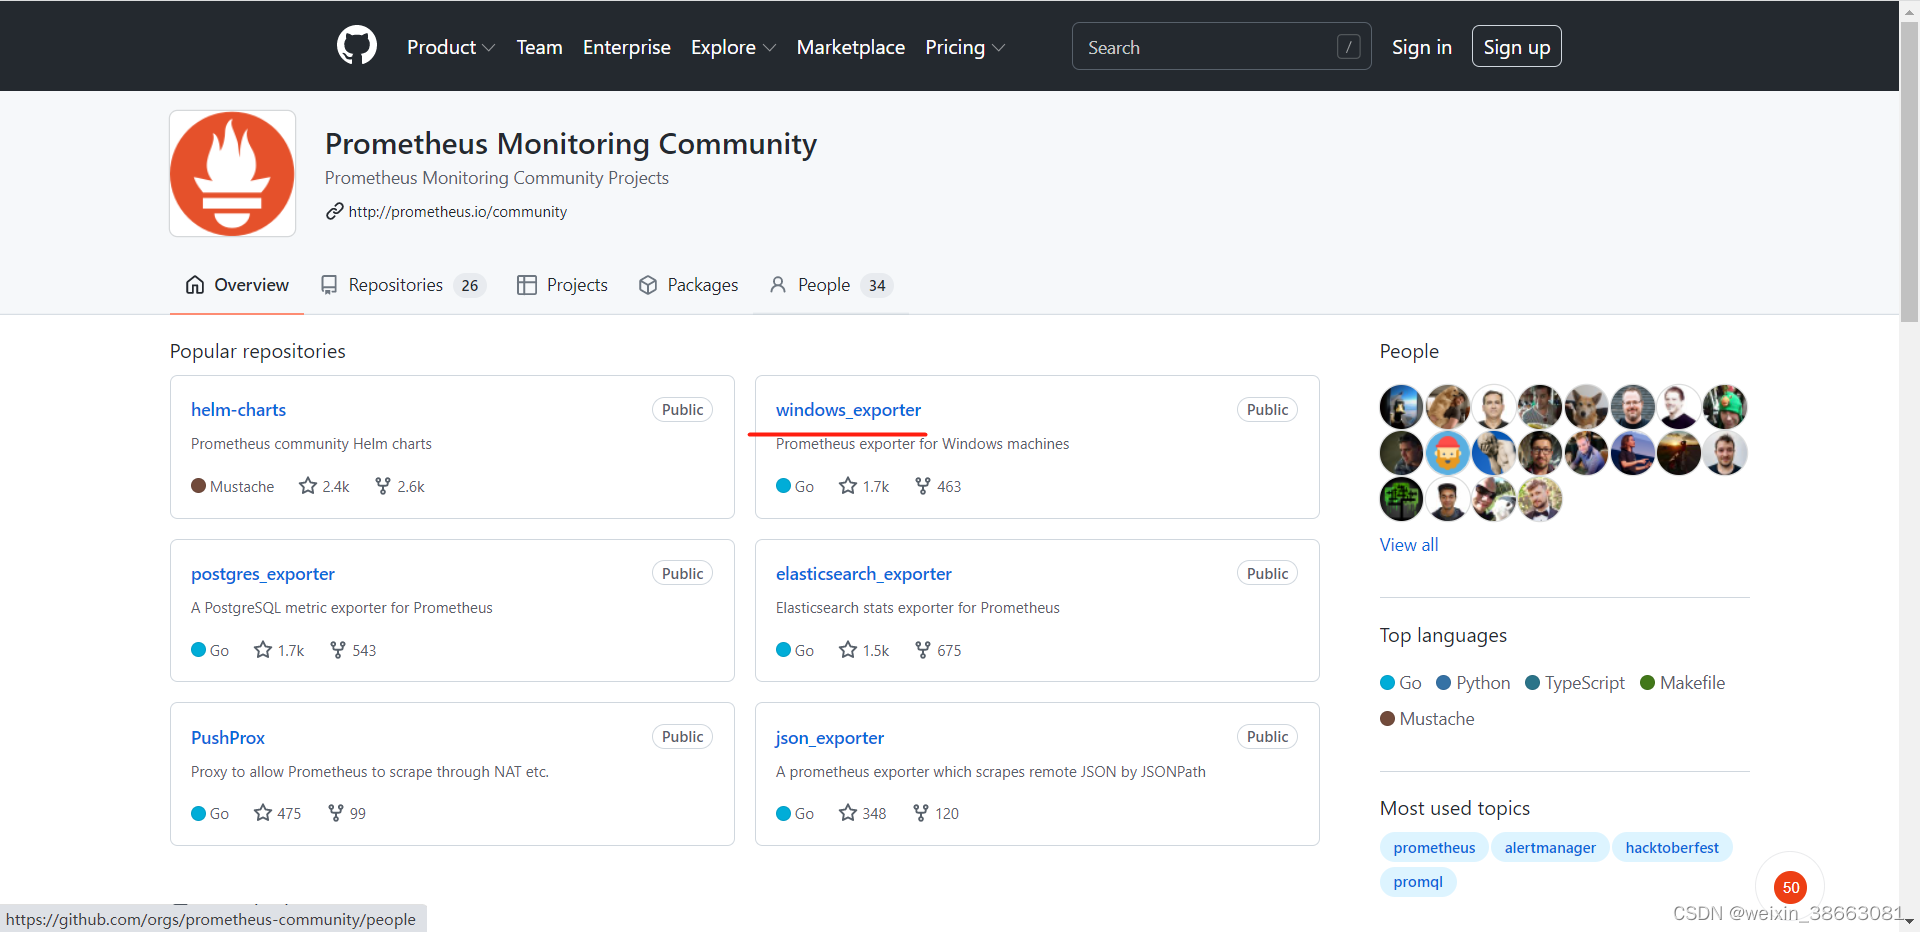Select the prometheus topic tag
The image size is (1920, 932).
(1434, 848)
